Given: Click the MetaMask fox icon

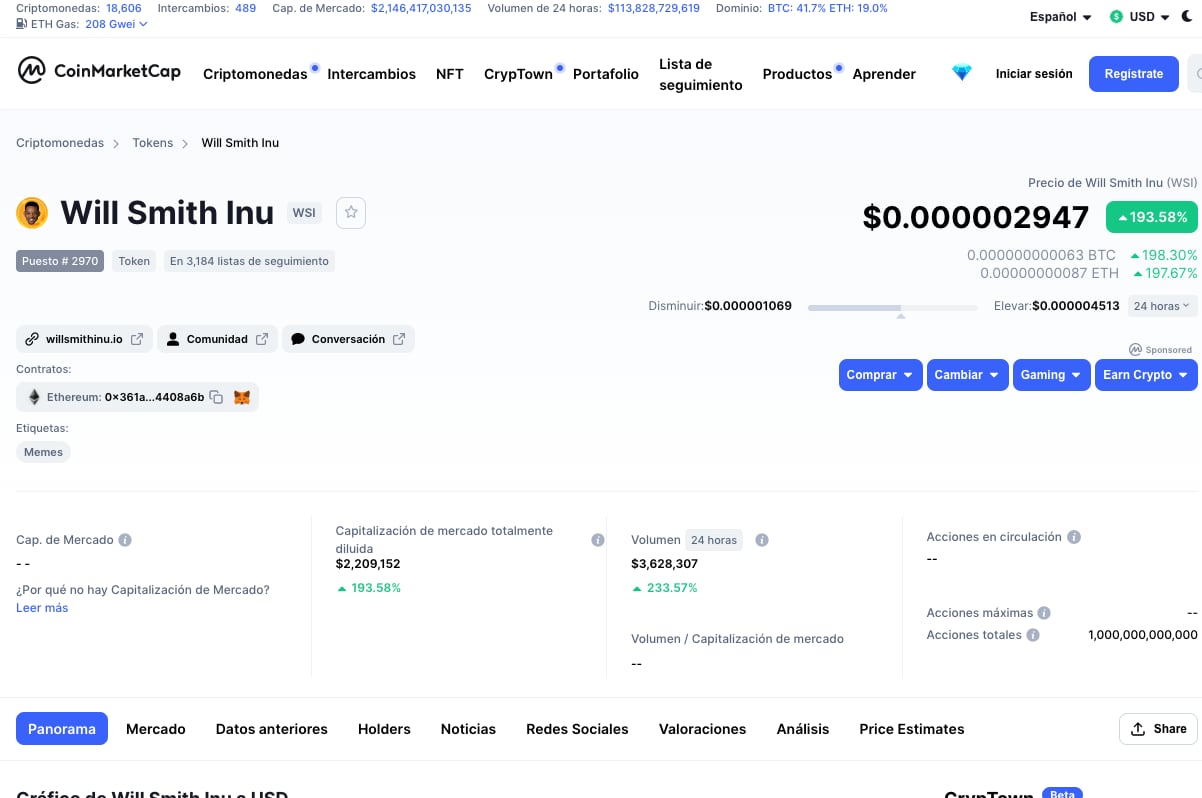Looking at the screenshot, I should (241, 397).
